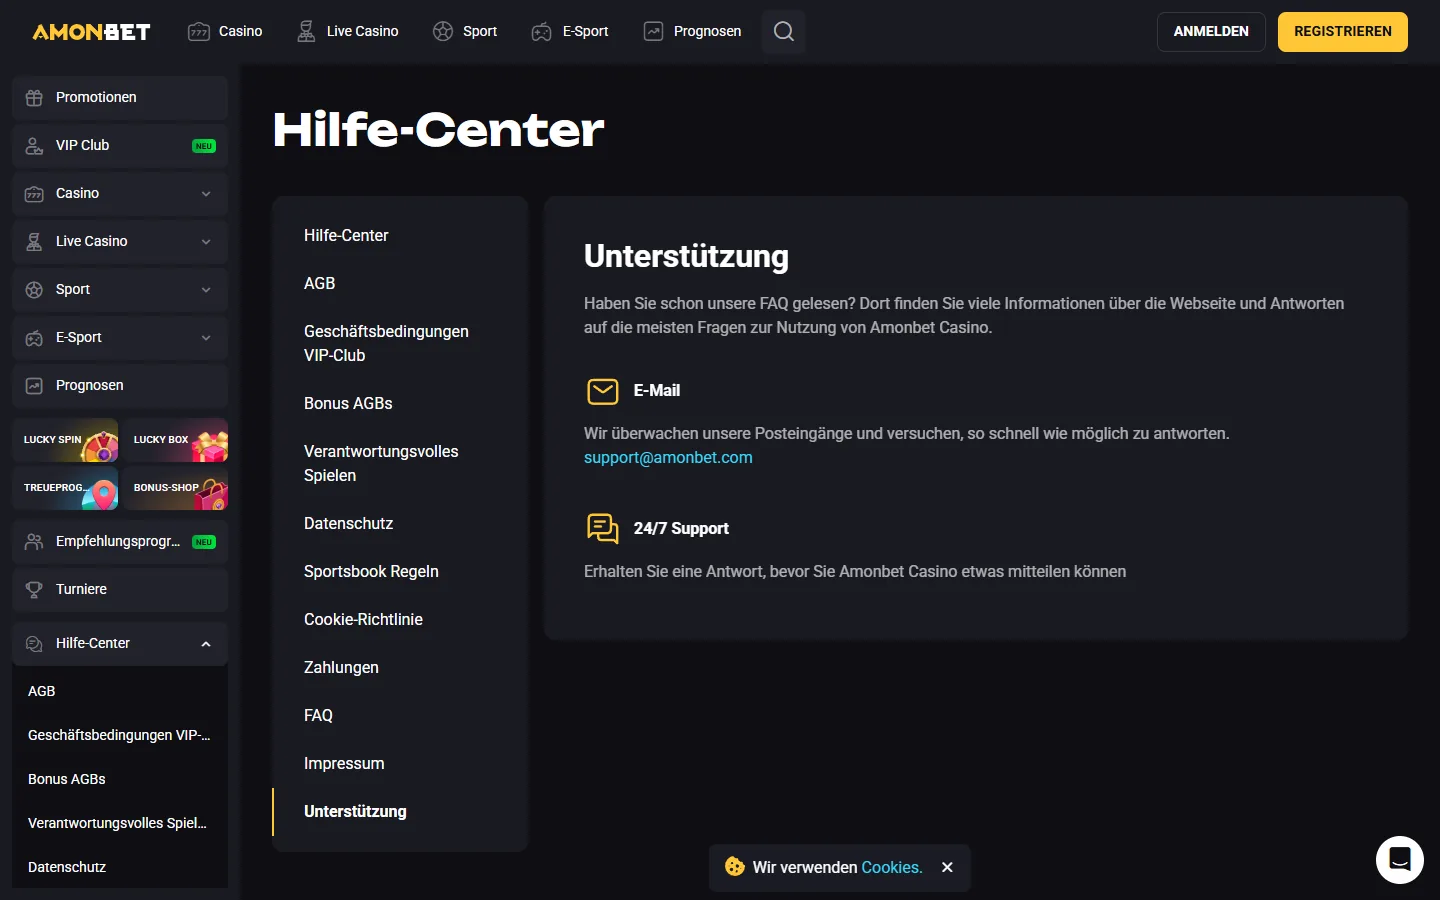Select Unterstützung in help menu
The height and width of the screenshot is (900, 1440).
point(355,811)
